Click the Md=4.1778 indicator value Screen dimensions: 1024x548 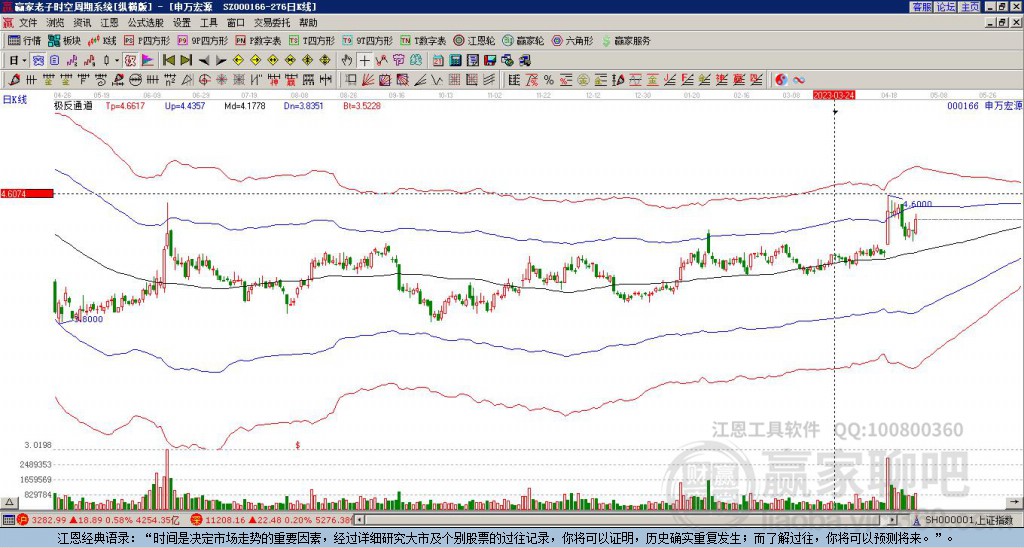coord(245,105)
